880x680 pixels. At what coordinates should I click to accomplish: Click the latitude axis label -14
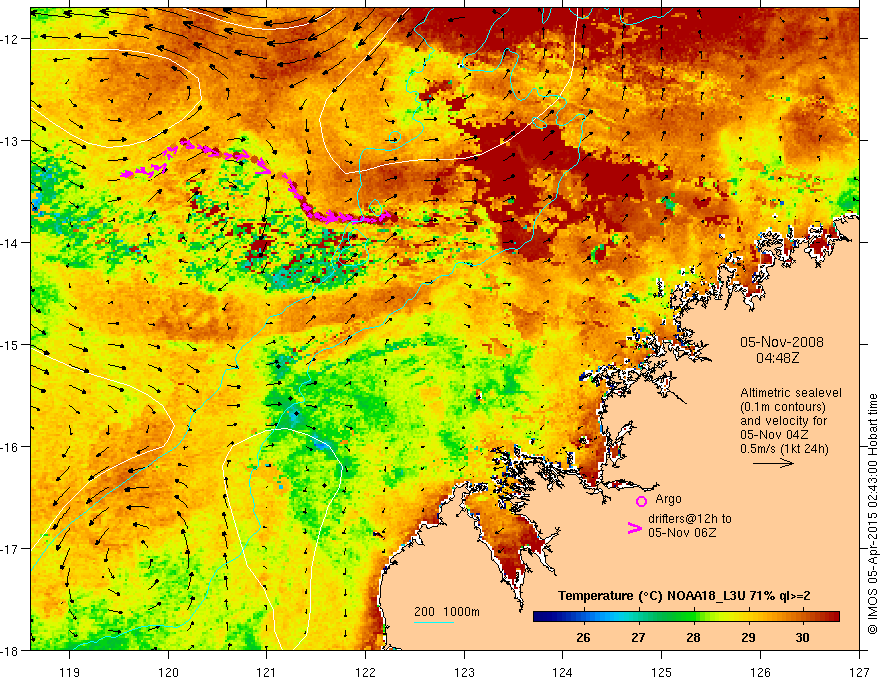[10, 243]
